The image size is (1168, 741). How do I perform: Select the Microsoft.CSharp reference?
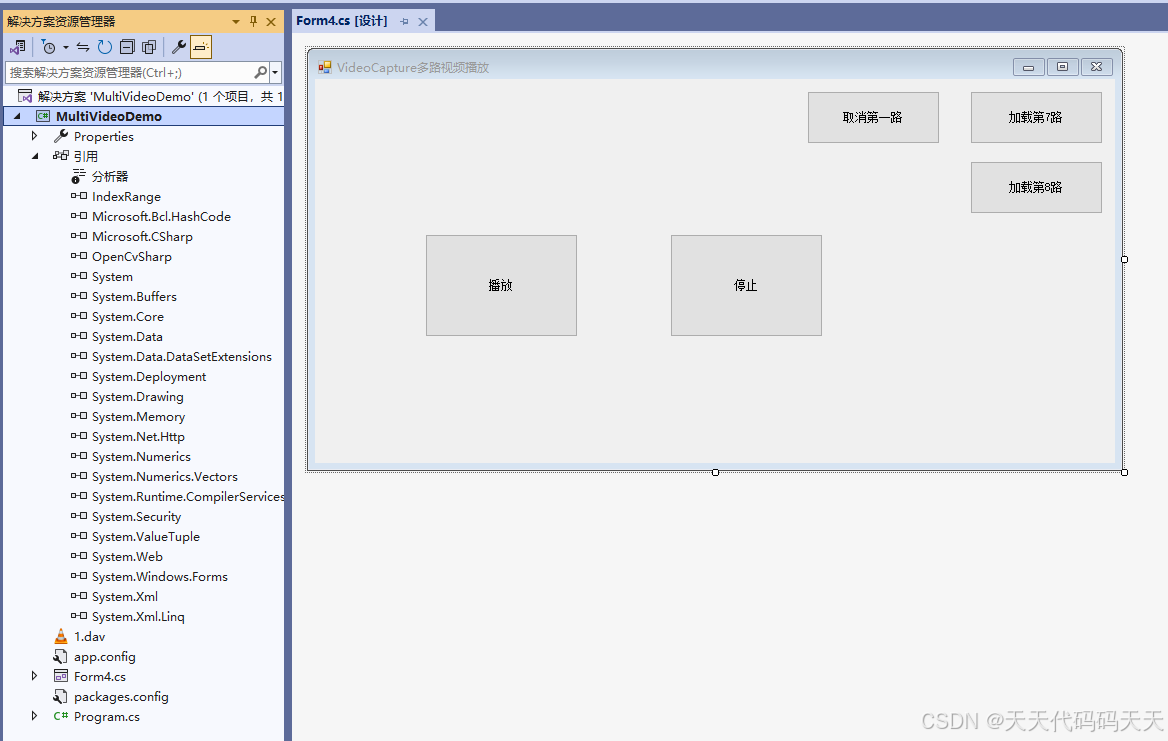[142, 237]
